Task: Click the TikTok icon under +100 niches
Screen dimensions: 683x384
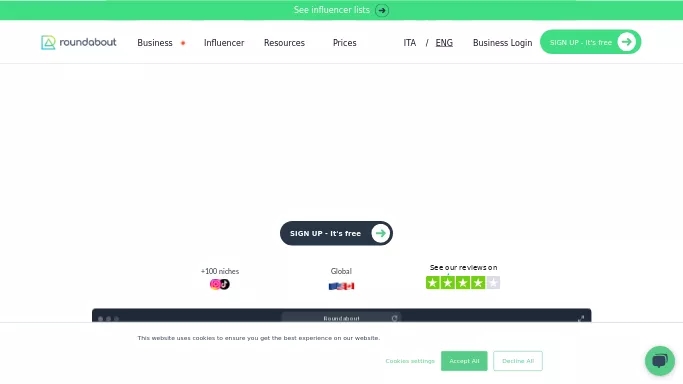Action: (x=225, y=284)
